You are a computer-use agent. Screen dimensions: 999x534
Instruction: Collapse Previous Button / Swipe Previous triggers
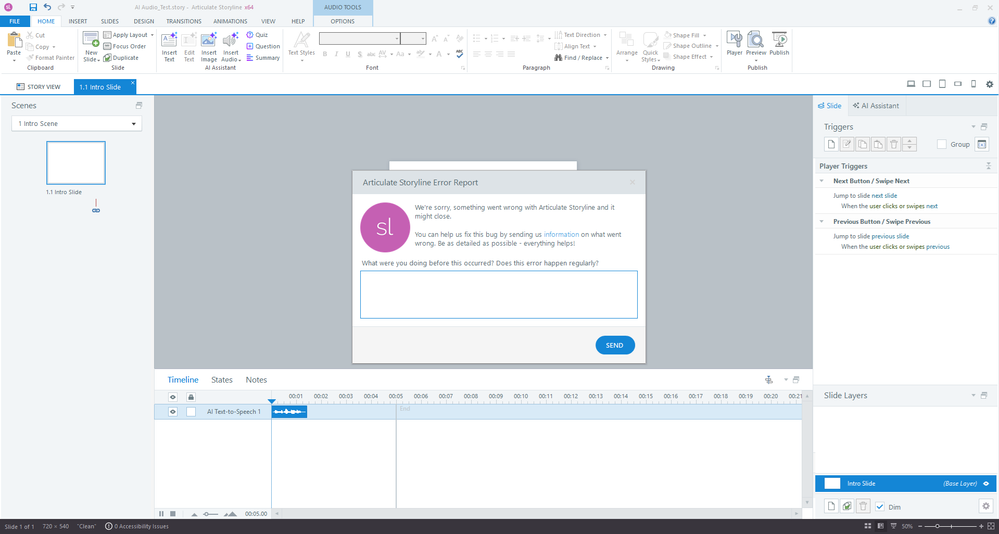[821, 222]
